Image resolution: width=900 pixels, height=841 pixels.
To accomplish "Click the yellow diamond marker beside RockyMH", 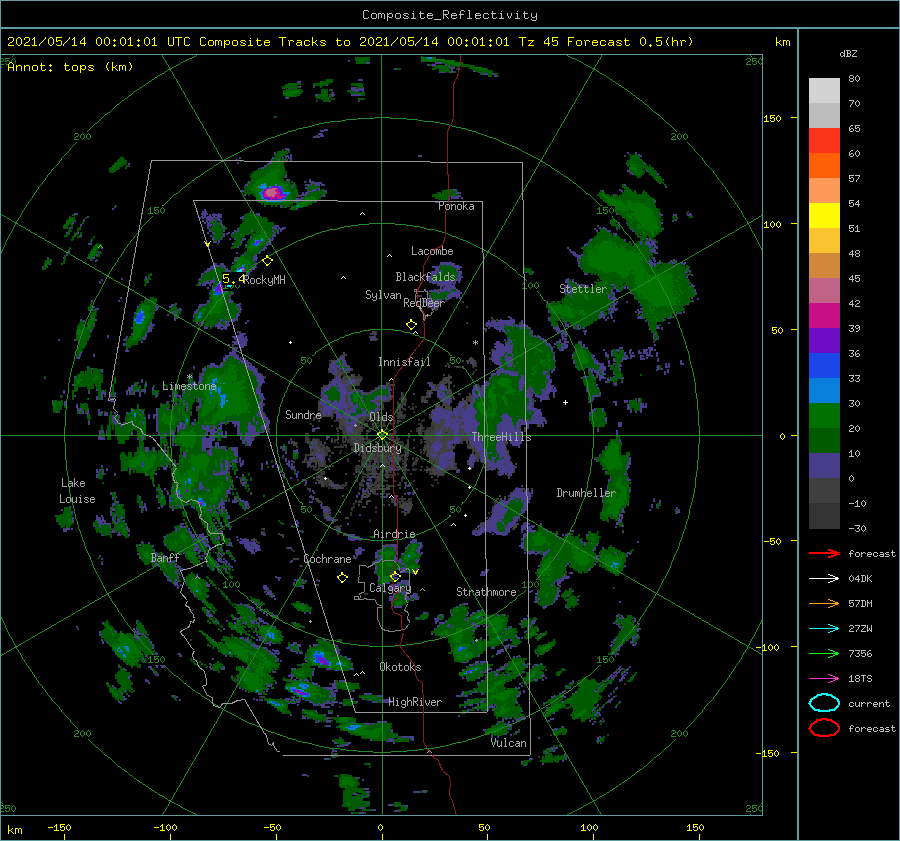I will 267,261.
